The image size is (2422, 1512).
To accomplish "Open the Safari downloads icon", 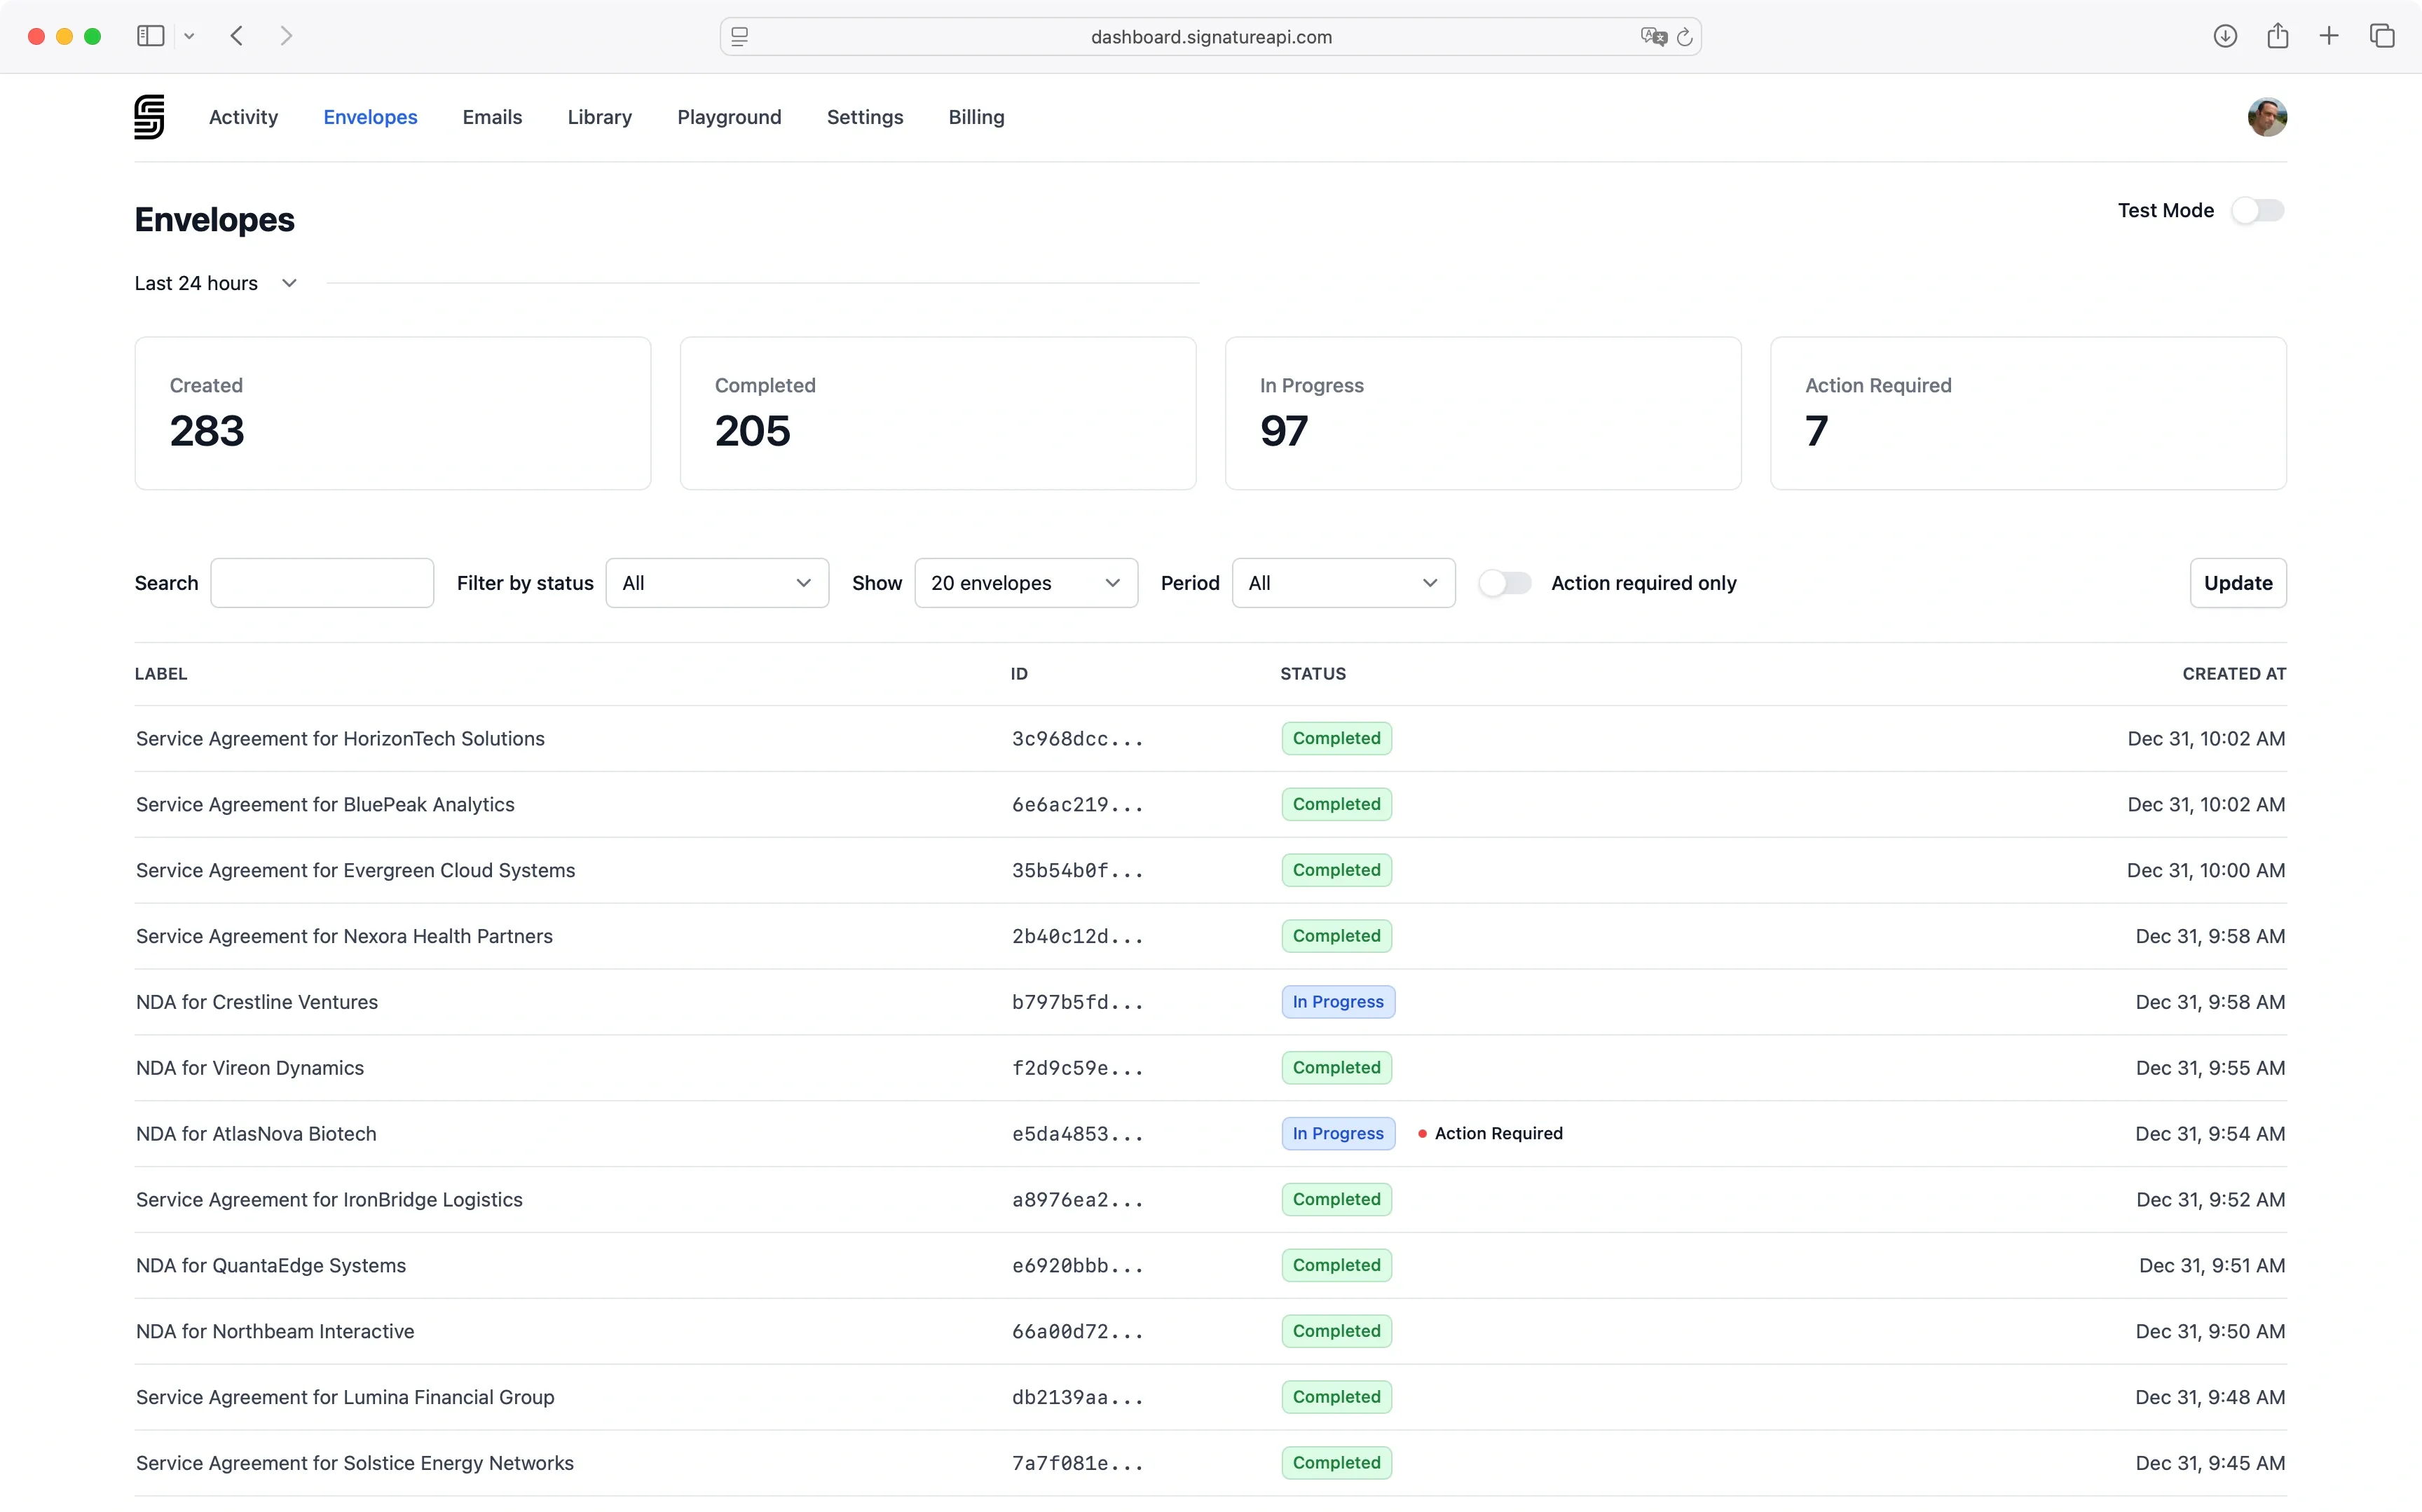I will [2225, 36].
